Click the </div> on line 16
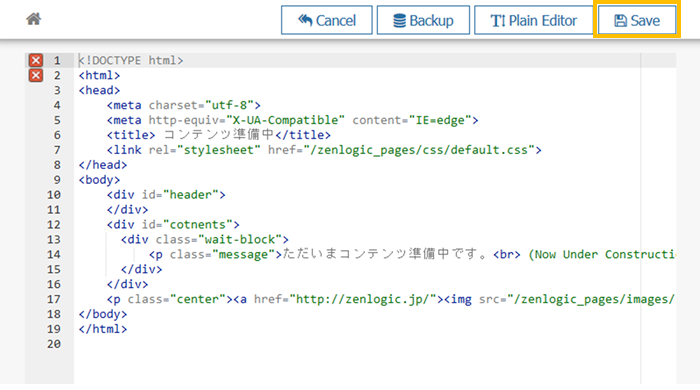Image resolution: width=700 pixels, height=390 pixels. tap(127, 284)
